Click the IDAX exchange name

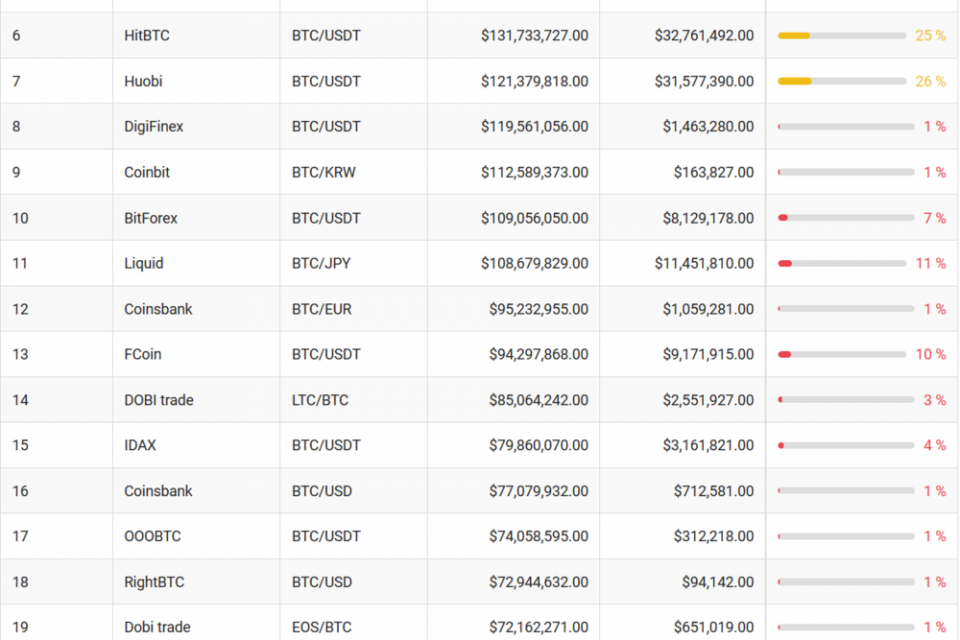[140, 445]
